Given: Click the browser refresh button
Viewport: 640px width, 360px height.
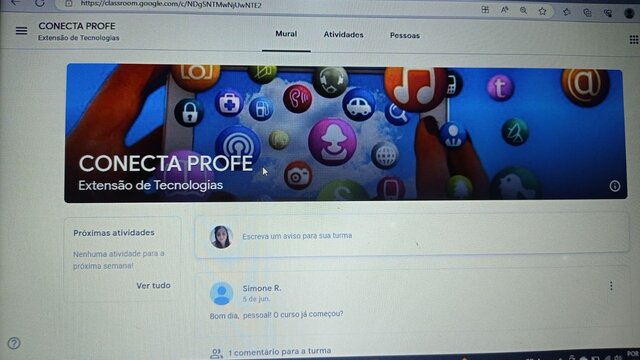Looking at the screenshot, I should click(40, 3).
